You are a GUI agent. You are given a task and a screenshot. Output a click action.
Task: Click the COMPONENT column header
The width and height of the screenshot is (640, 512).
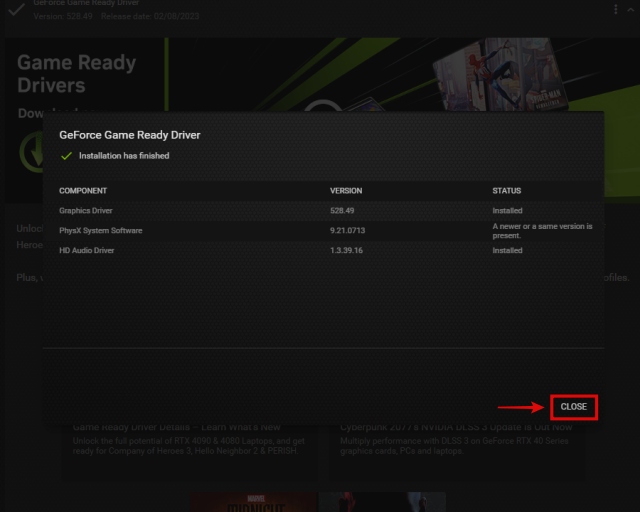tap(83, 190)
